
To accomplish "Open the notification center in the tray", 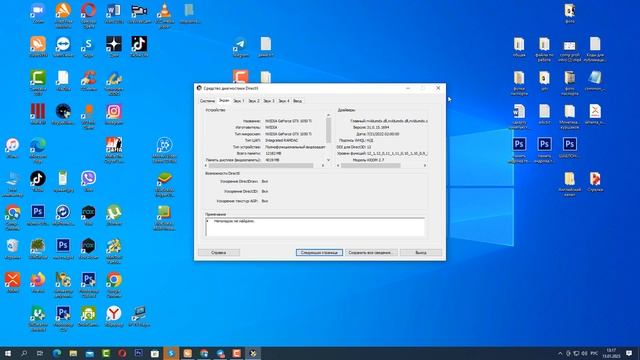I will pos(629,353).
